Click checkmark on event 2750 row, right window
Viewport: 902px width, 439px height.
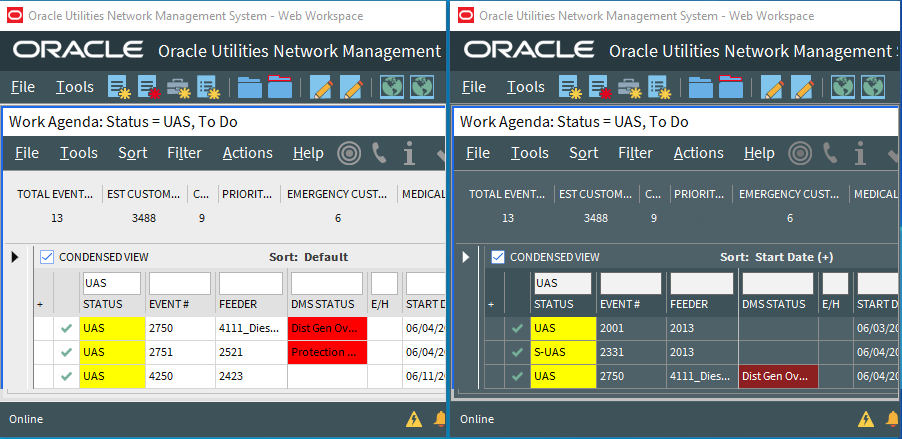[x=518, y=376]
